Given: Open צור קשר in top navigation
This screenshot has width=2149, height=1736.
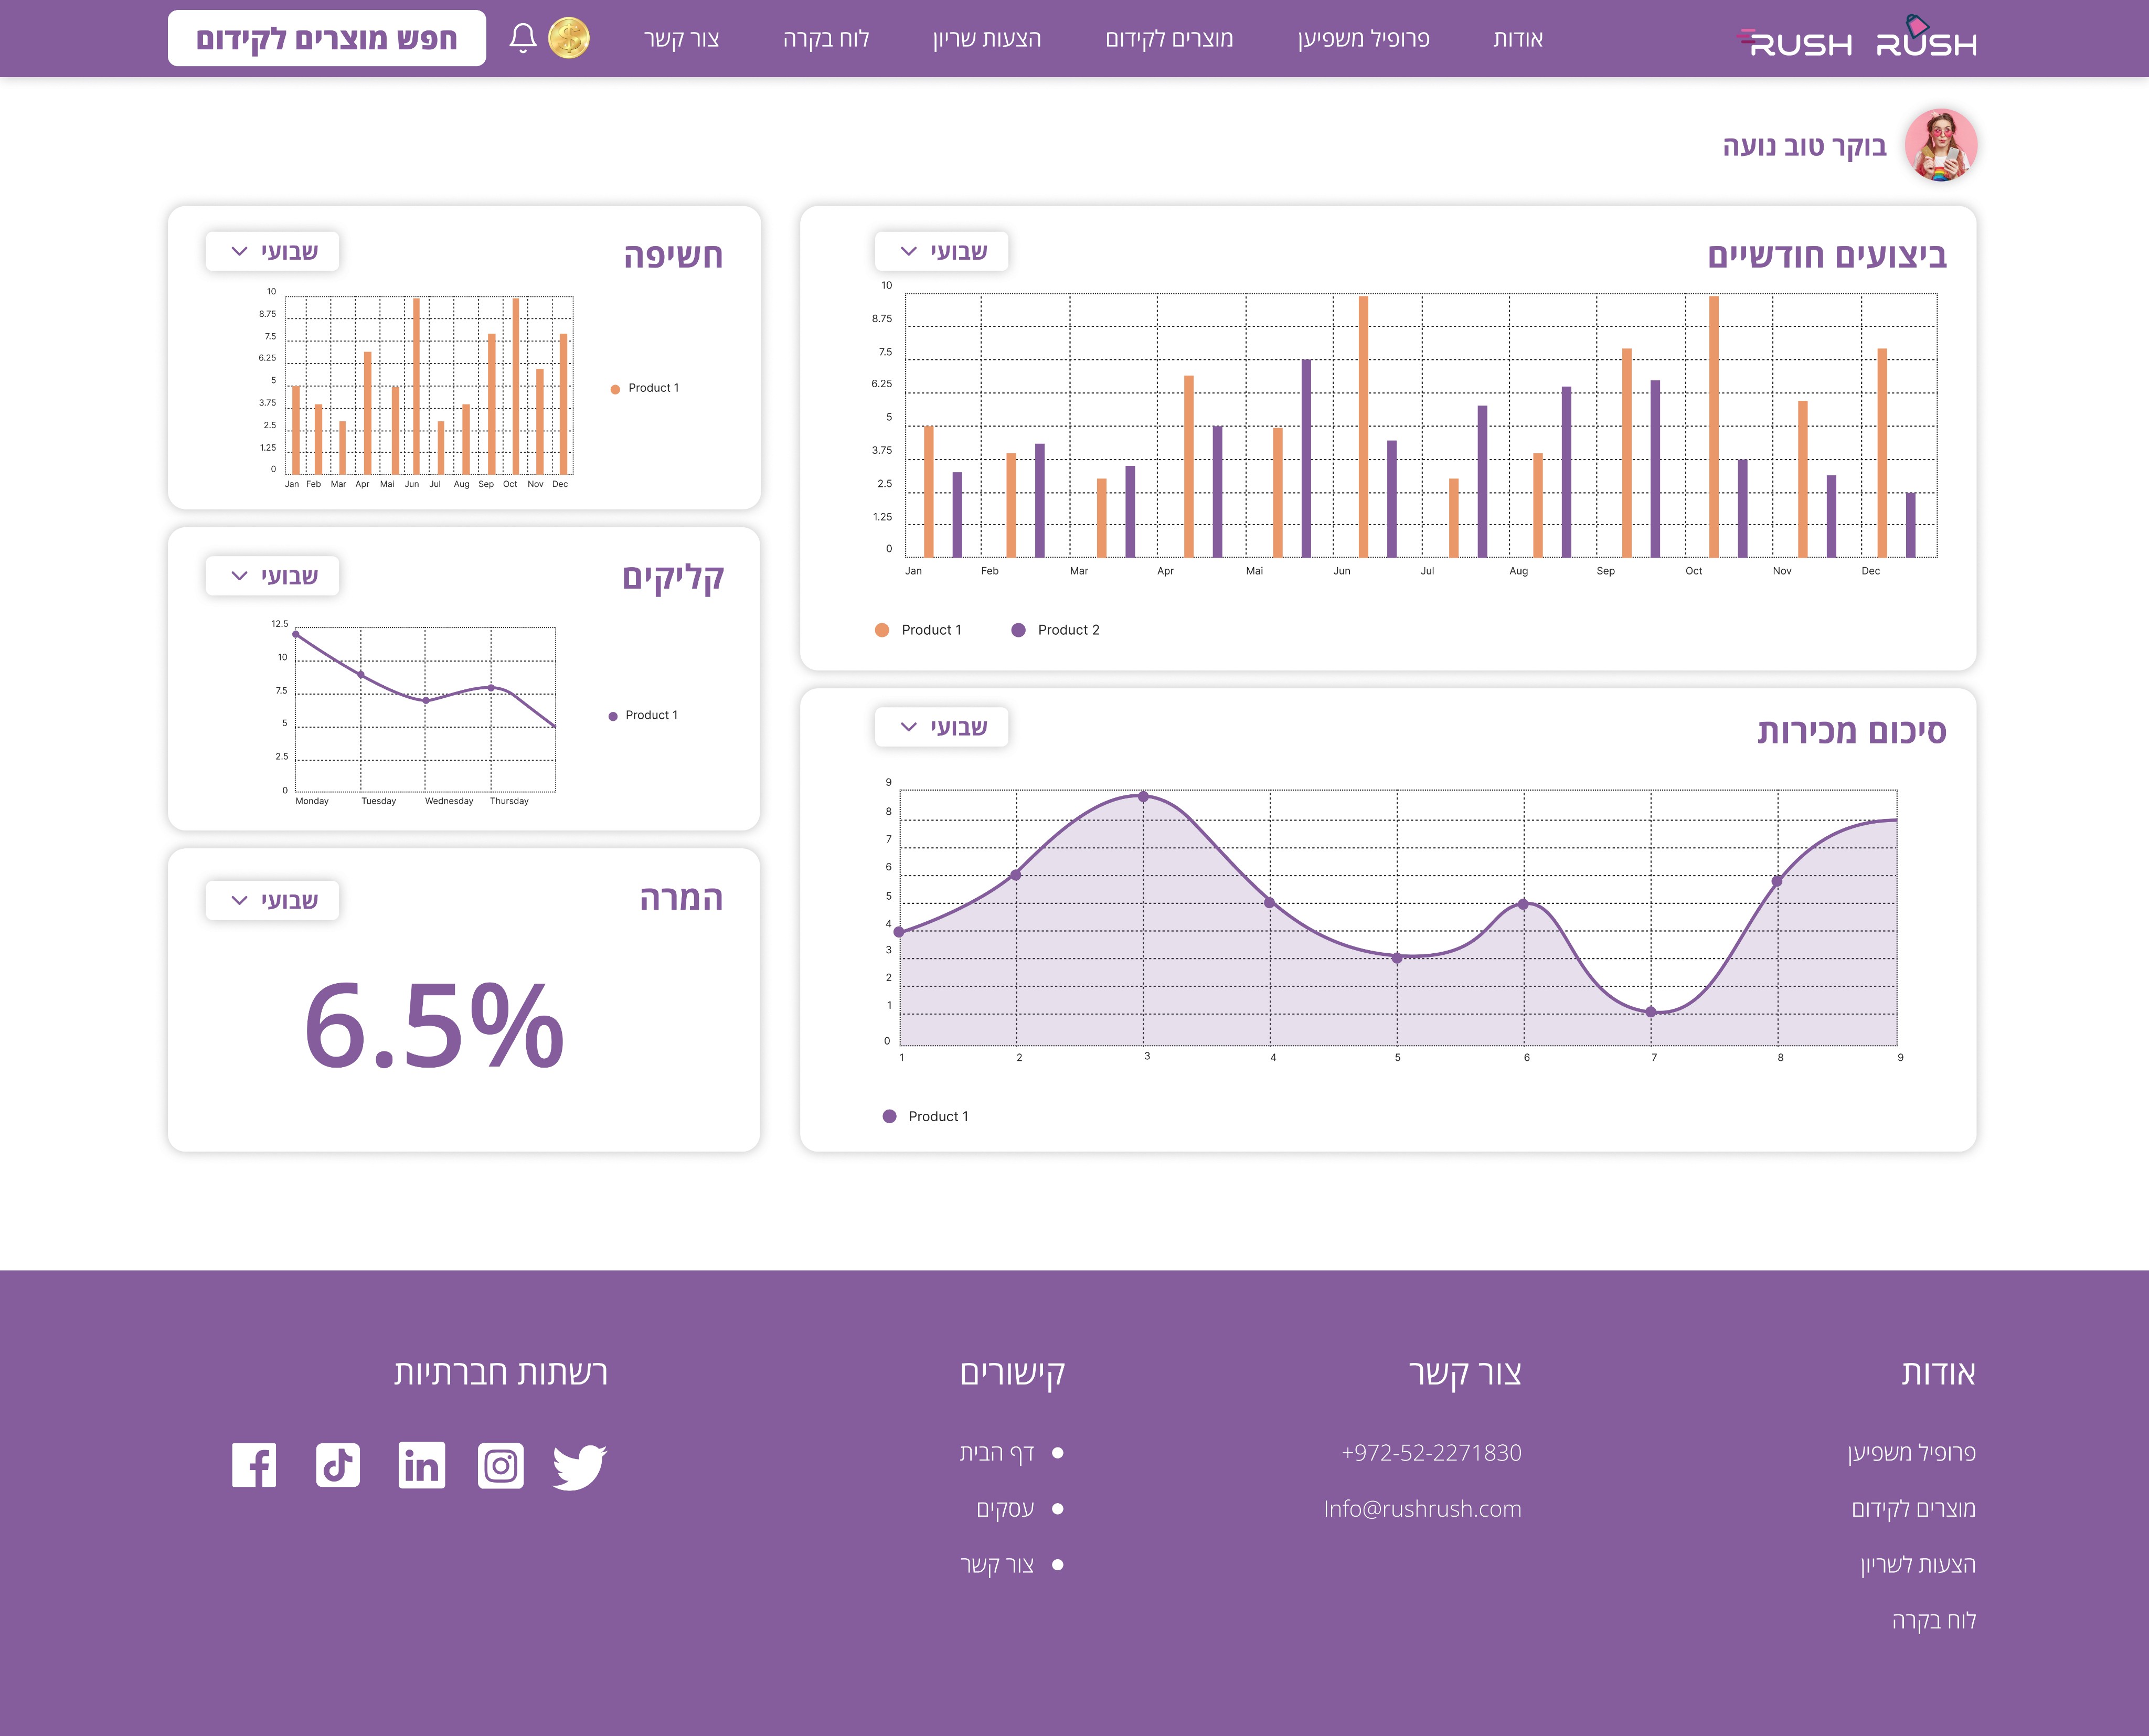Looking at the screenshot, I should [x=682, y=39].
